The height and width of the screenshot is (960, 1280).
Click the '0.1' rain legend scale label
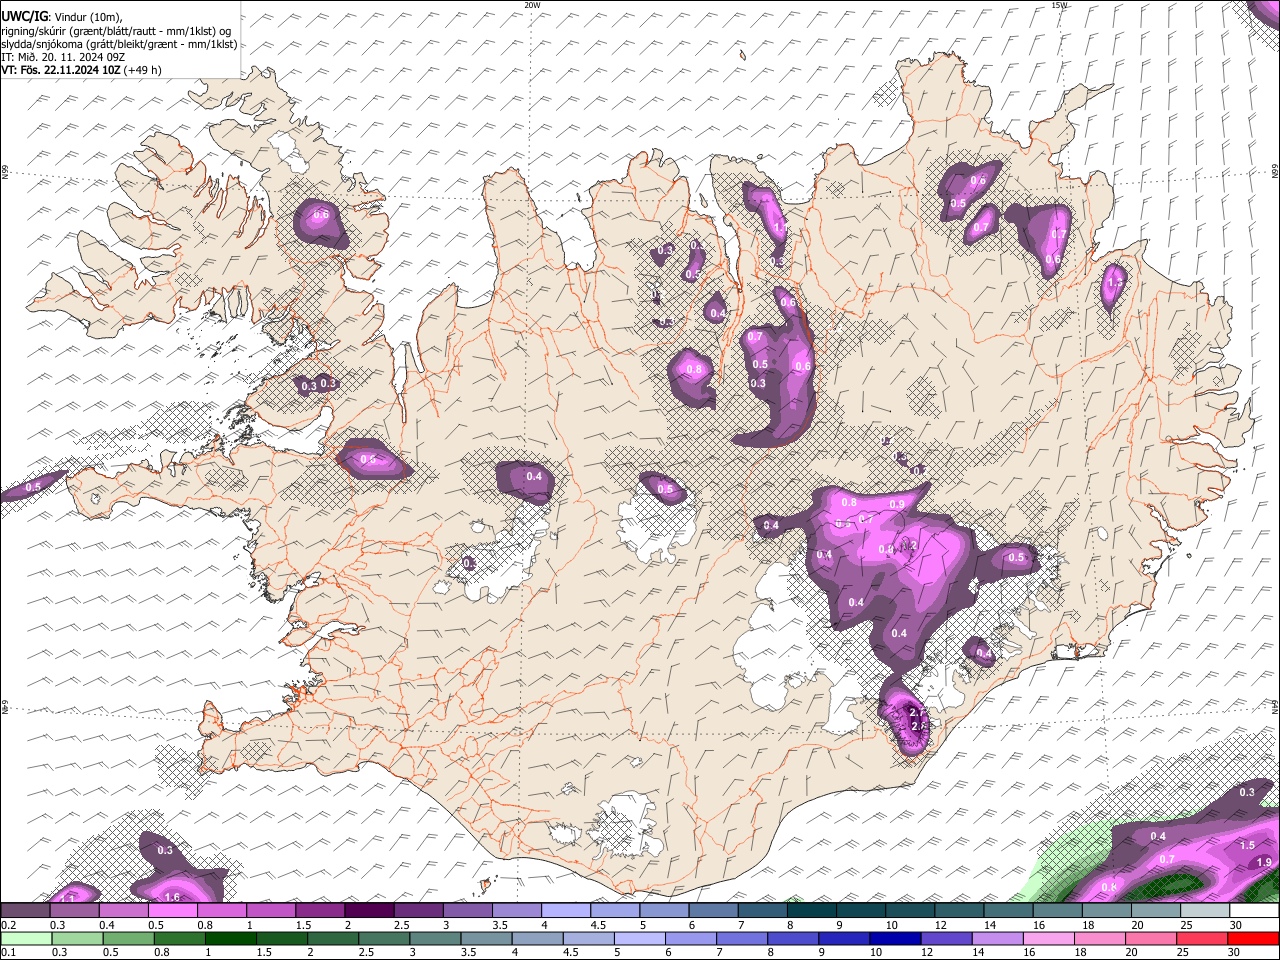(x=8, y=952)
